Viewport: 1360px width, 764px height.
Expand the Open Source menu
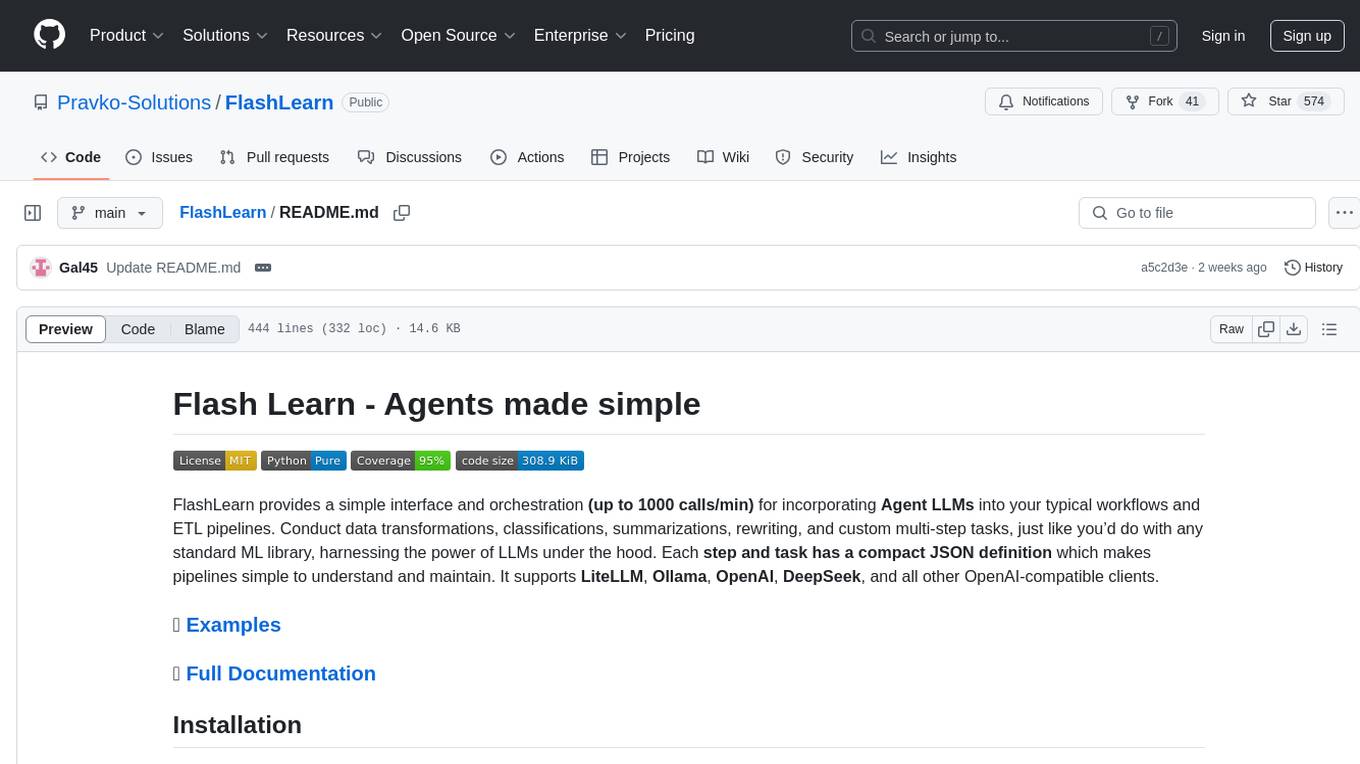coord(458,35)
